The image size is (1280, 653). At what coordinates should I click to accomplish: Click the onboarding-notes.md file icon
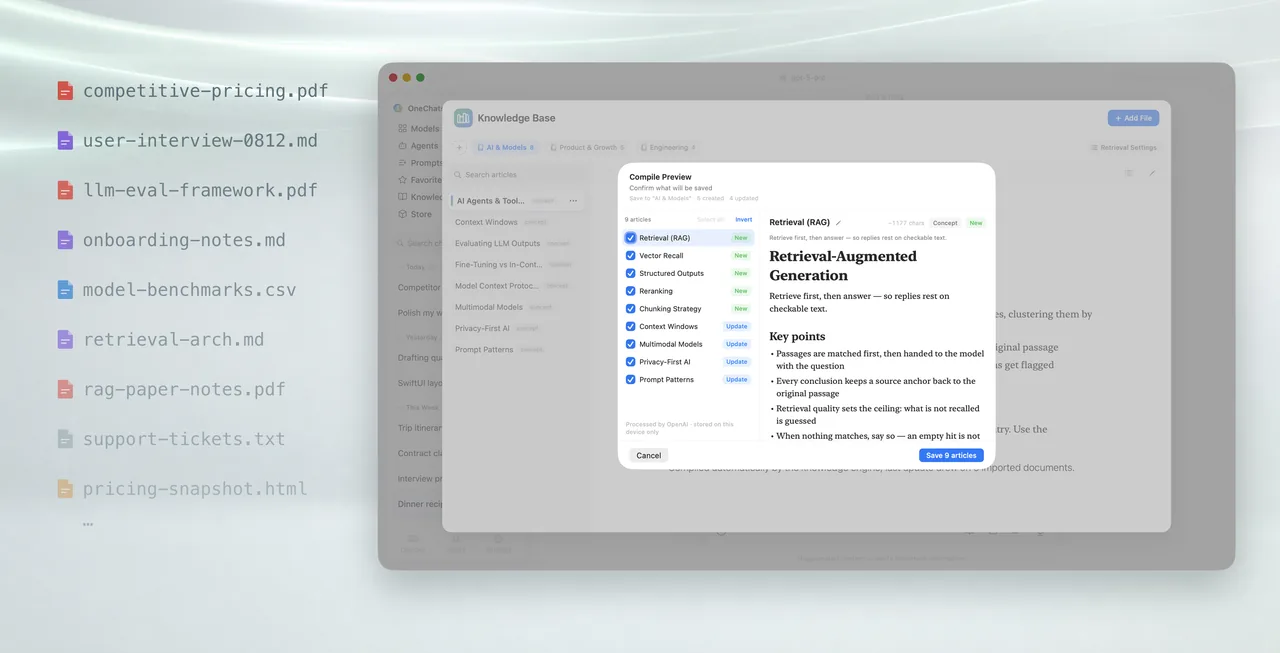pos(65,240)
